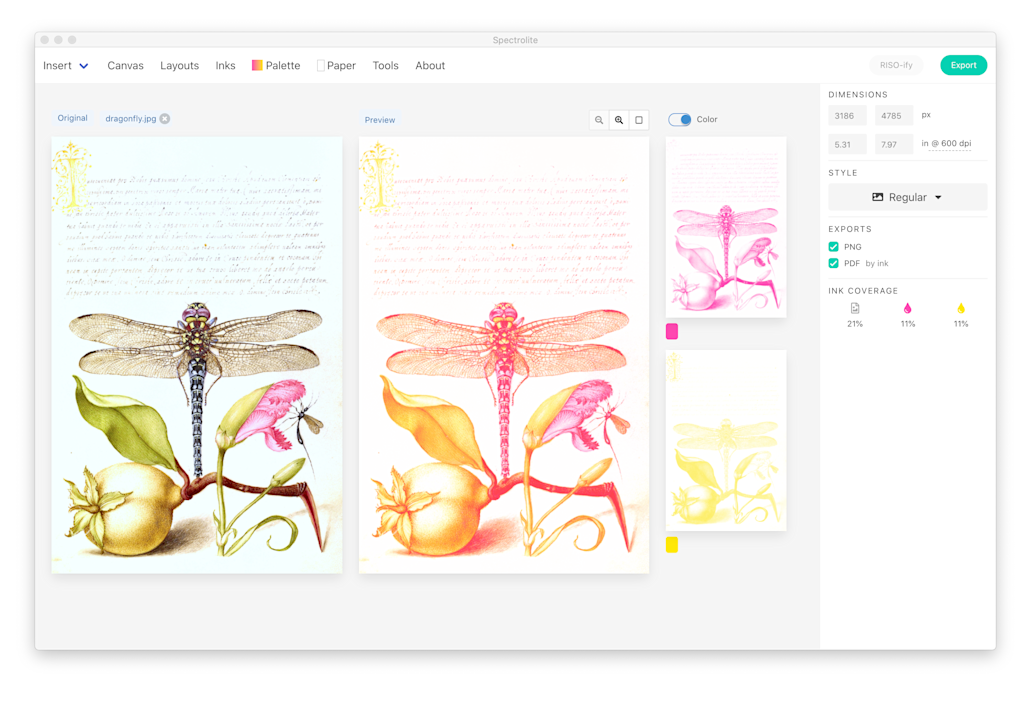Open the dpi setting for dimensions
The width and height of the screenshot is (1024, 706).
click(950, 144)
